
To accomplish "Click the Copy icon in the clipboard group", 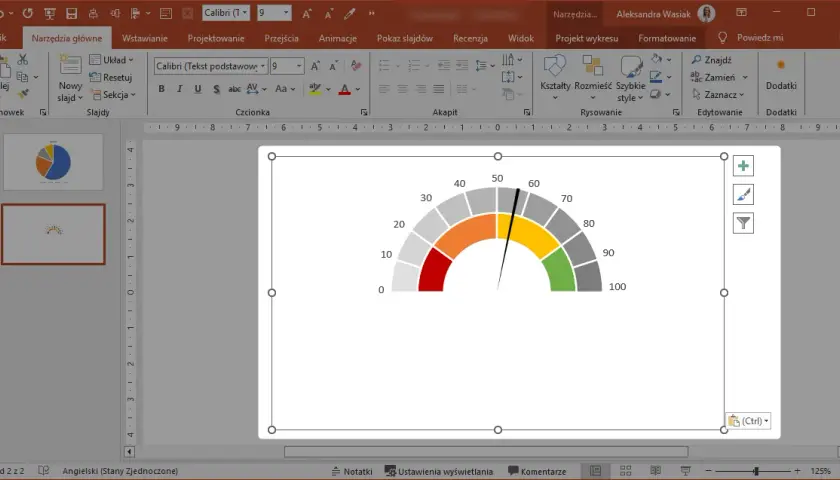I will point(22,77).
